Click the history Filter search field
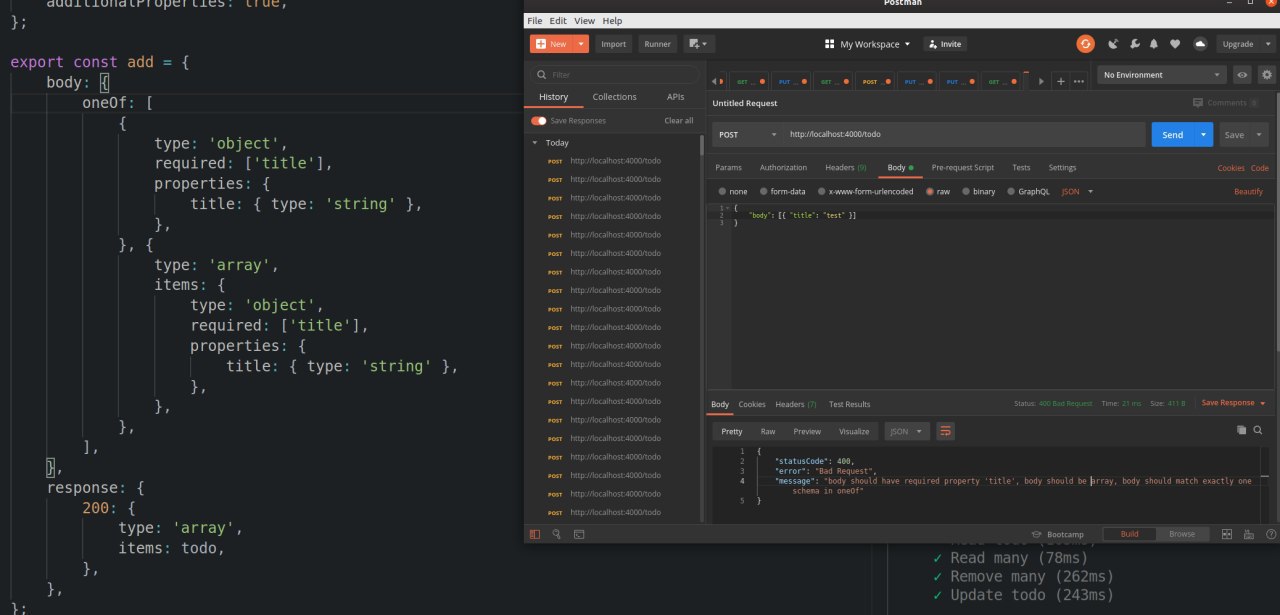Image resolution: width=1280 pixels, height=615 pixels. pos(615,75)
